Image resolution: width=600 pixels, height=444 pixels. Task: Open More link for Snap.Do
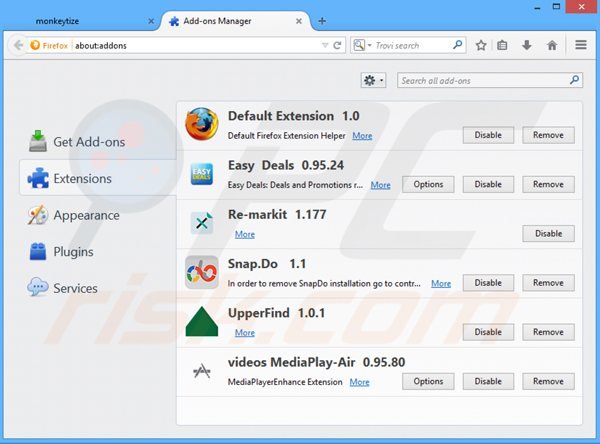coord(441,284)
